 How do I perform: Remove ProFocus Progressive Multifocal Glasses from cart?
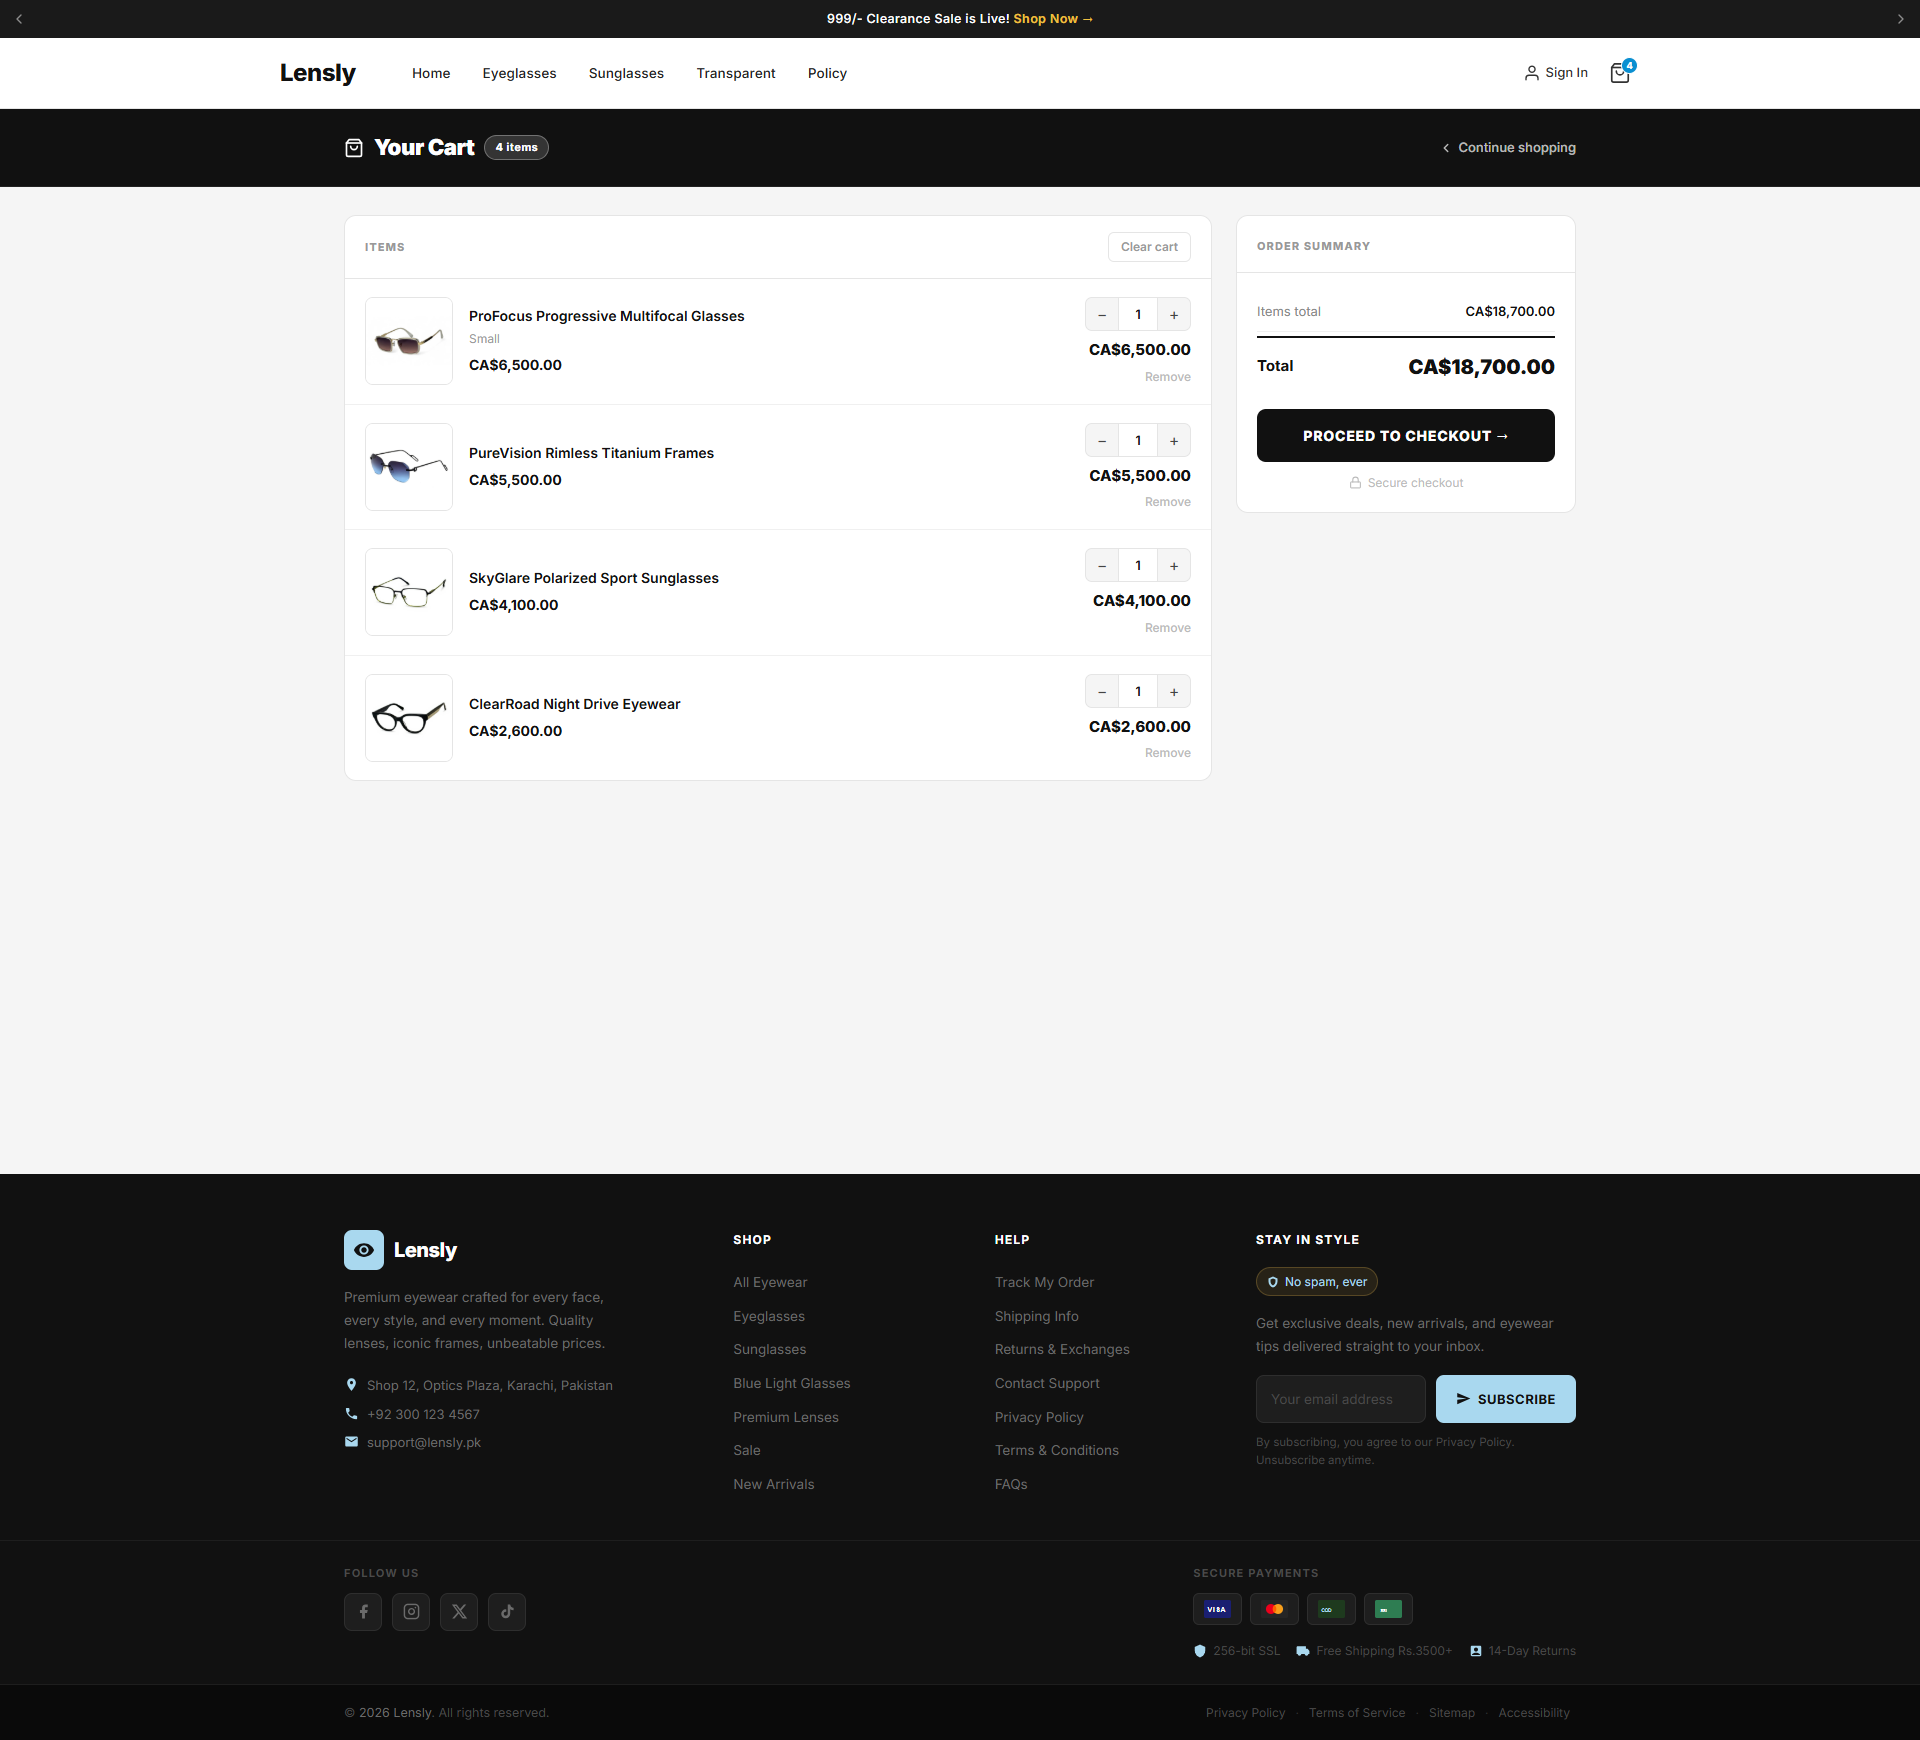(x=1167, y=377)
